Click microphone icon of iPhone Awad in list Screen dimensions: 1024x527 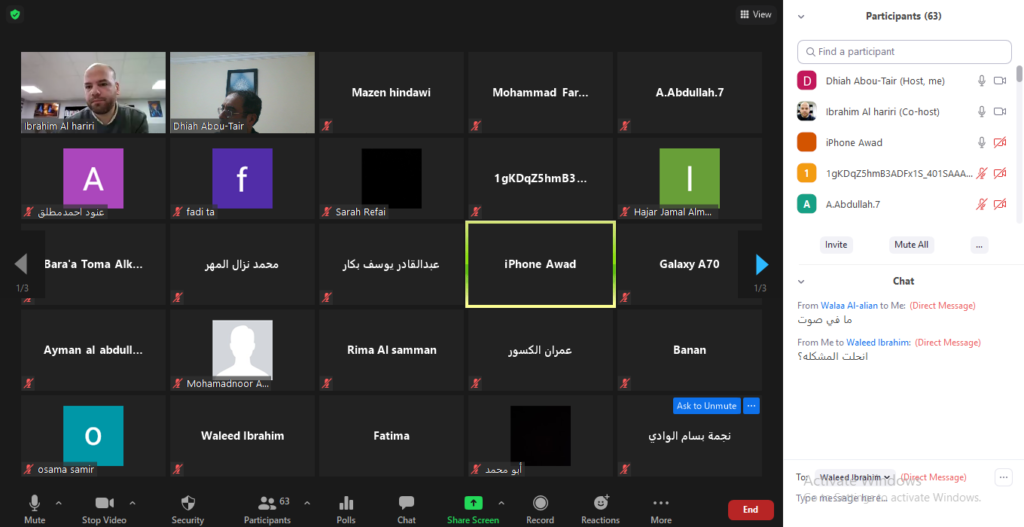pos(981,142)
